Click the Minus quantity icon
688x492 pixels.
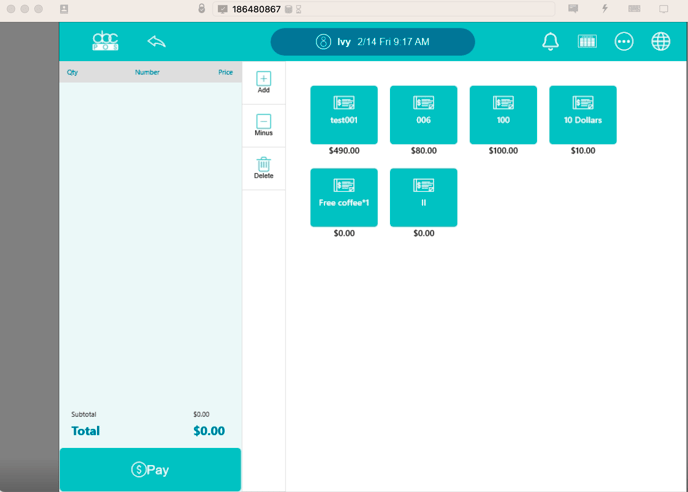264,124
